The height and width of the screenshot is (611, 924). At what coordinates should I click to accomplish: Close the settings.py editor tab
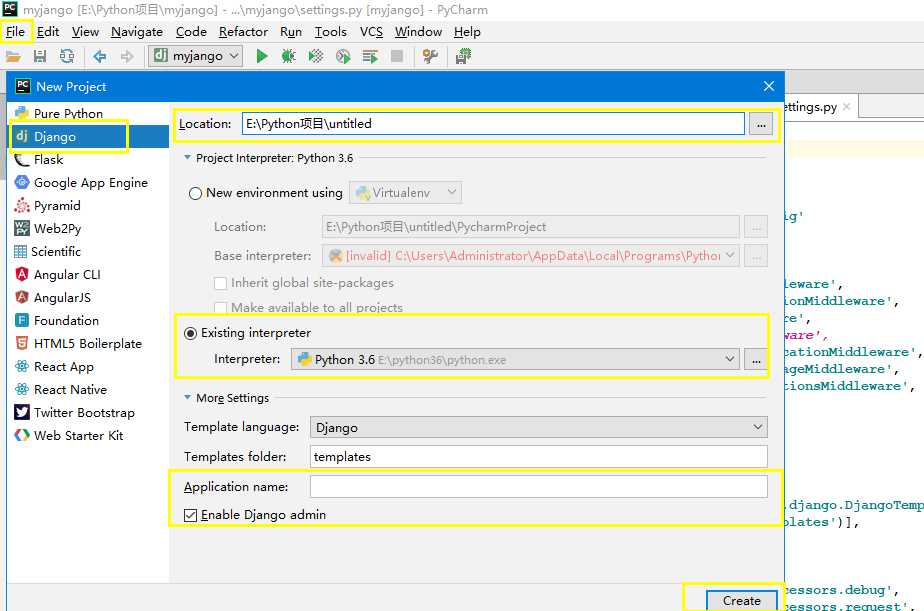847,107
